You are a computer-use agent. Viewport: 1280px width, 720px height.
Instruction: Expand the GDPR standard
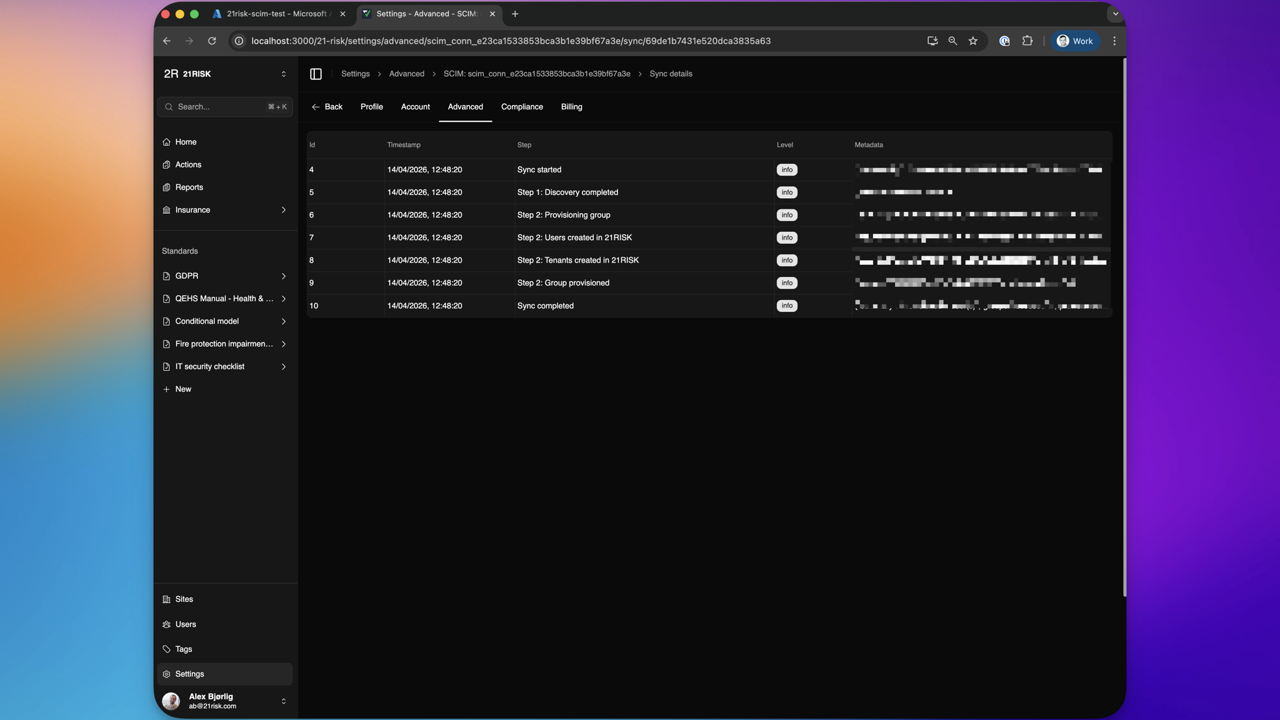click(x=283, y=276)
